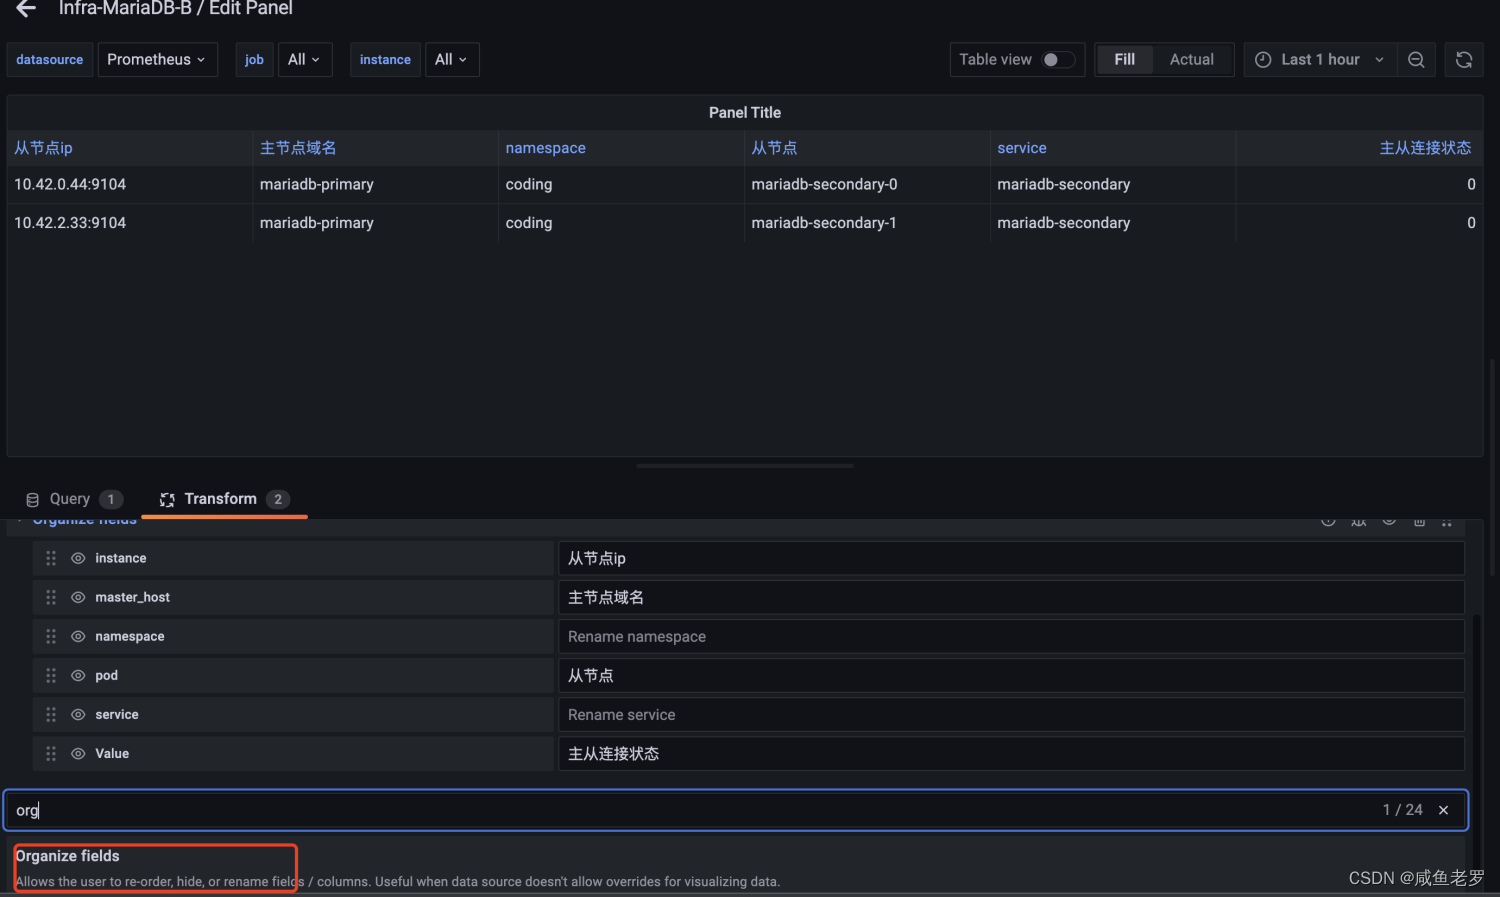Edit the instance rename field 从节点ip

pos(1011,558)
